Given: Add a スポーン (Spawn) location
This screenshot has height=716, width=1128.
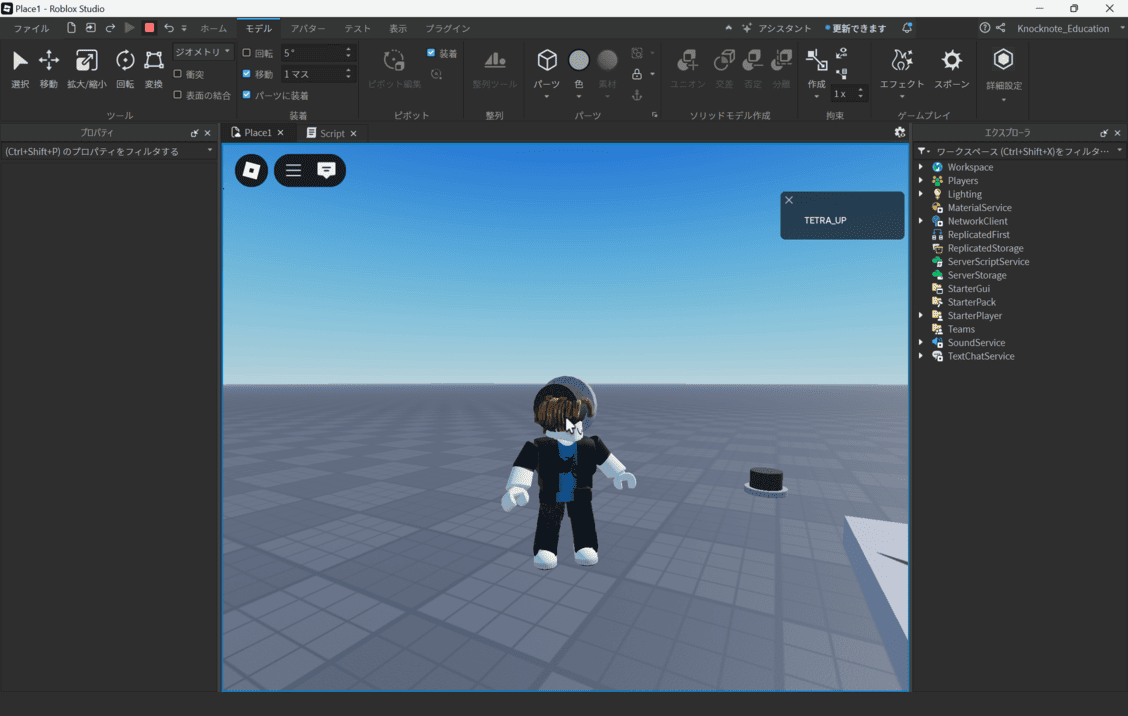Looking at the screenshot, I should 952,68.
